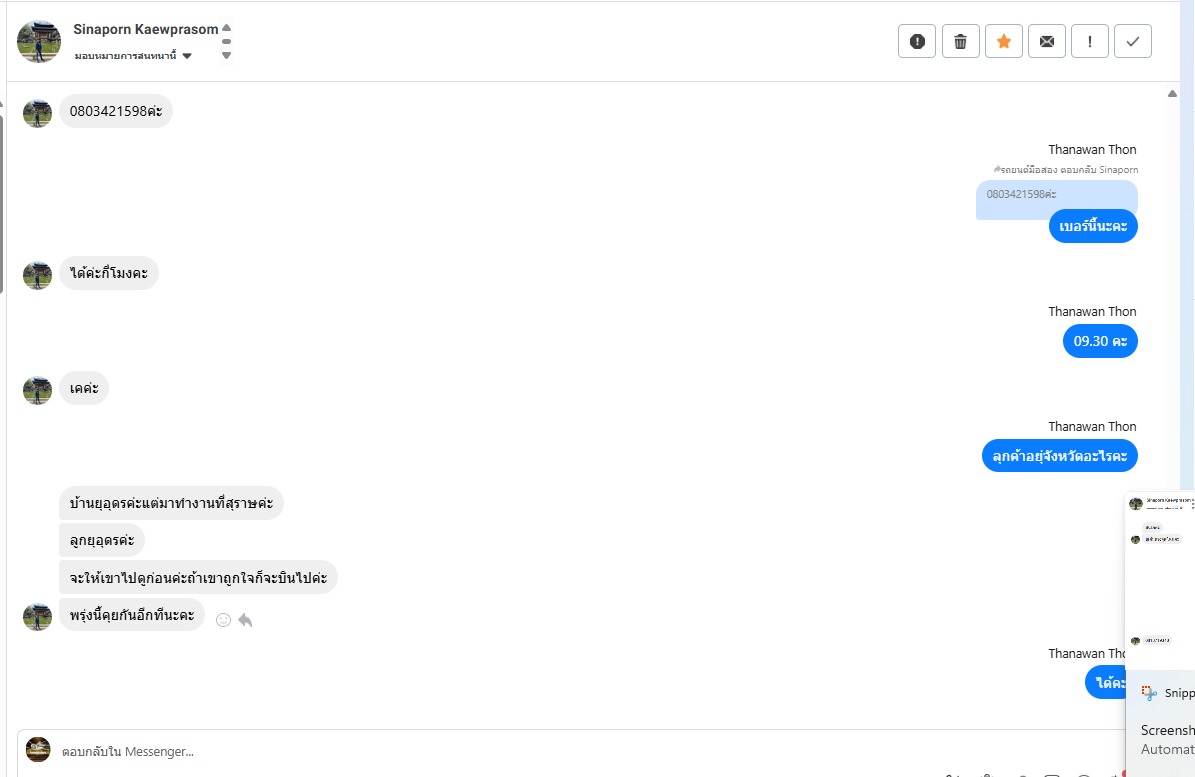
Task: Click the reply-to-Messenger text input field
Action: pyautogui.click(x=500, y=751)
